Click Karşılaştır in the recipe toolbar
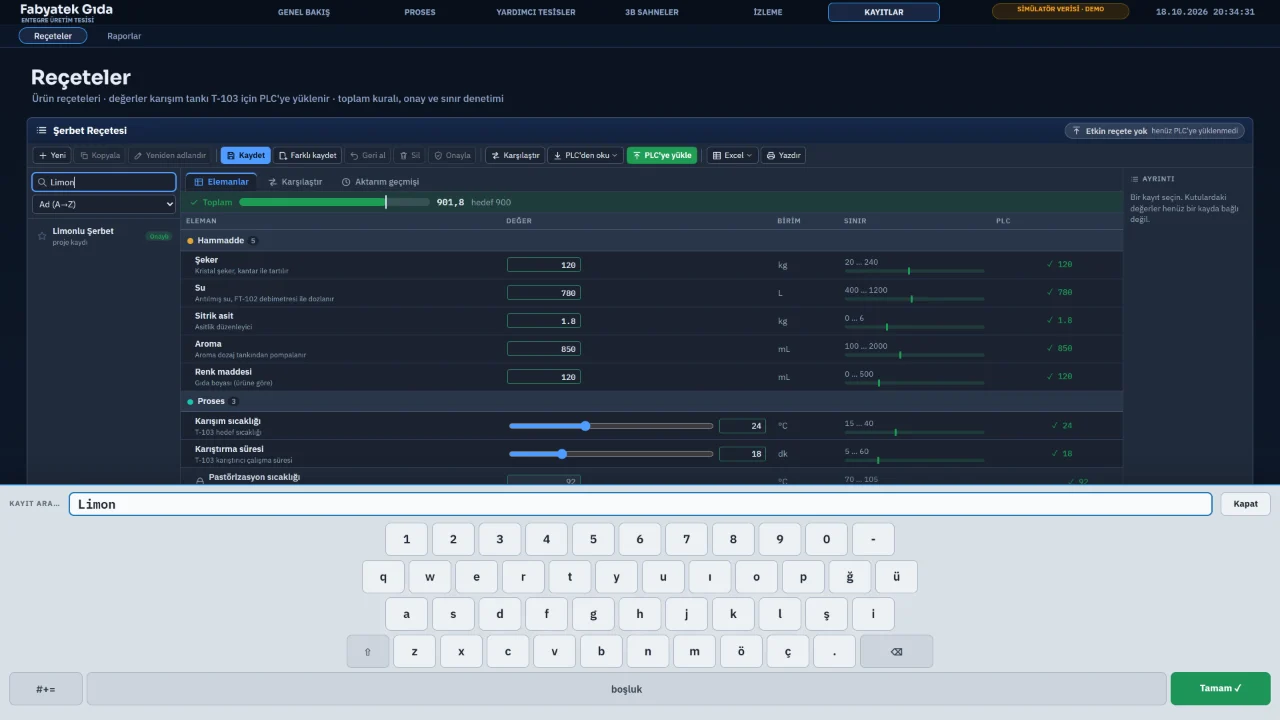Screen dimensions: 1280x720 (515, 155)
